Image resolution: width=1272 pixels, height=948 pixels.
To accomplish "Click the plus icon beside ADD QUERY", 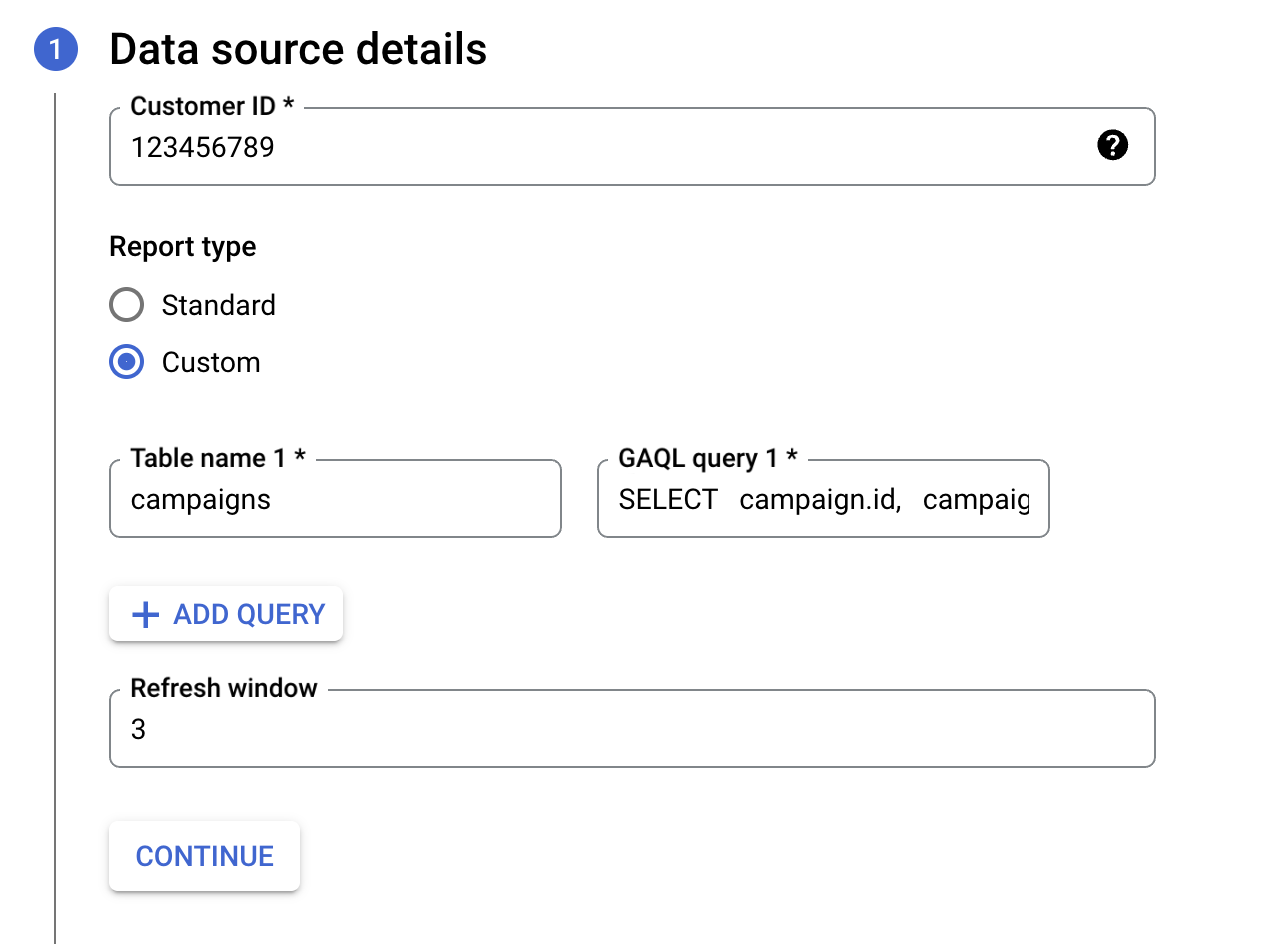I will click(x=146, y=614).
